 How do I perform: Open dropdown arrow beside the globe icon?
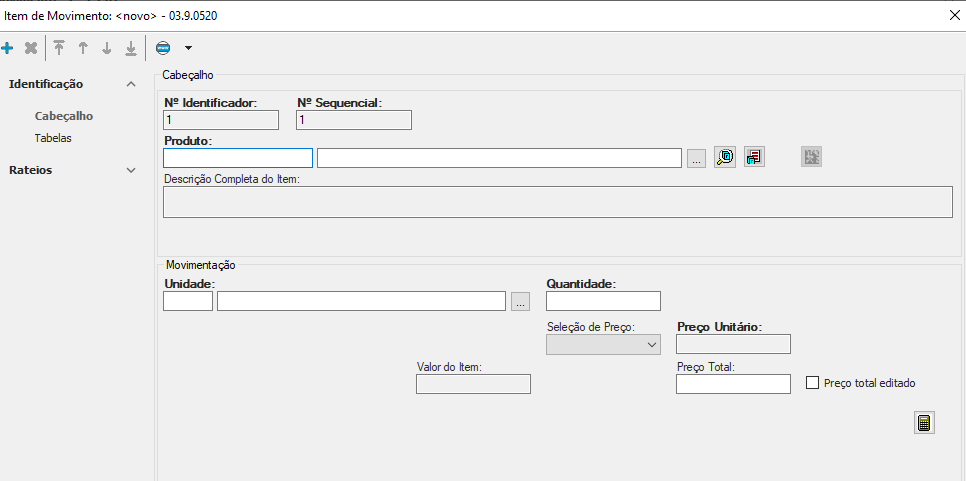(187, 47)
